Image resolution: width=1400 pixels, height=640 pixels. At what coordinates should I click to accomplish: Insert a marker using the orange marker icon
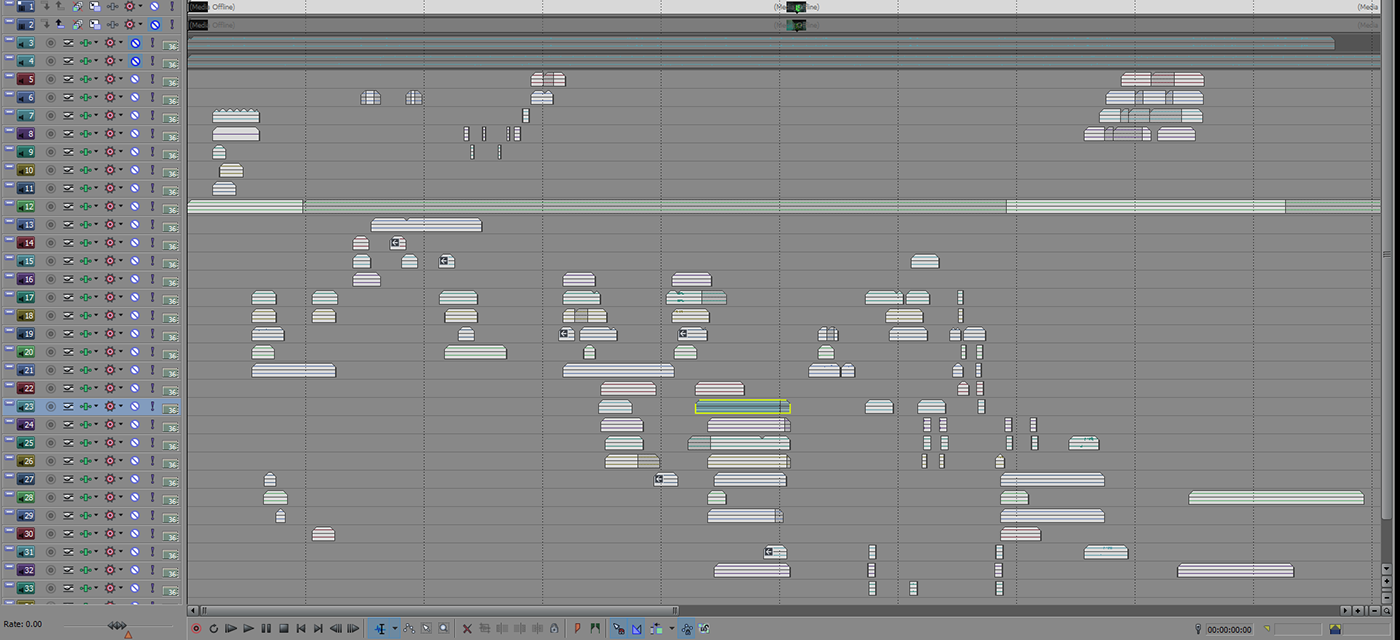point(577,629)
